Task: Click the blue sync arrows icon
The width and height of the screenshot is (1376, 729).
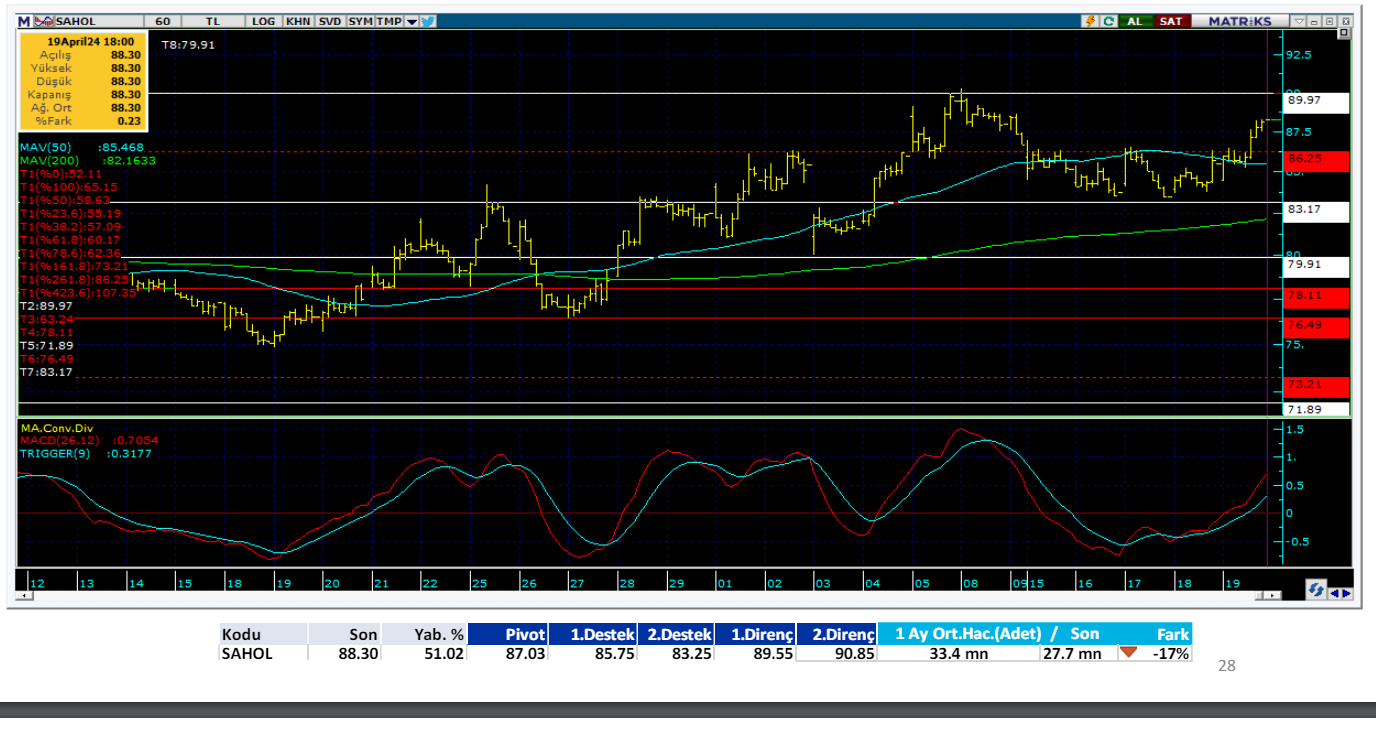Action: click(x=1315, y=591)
